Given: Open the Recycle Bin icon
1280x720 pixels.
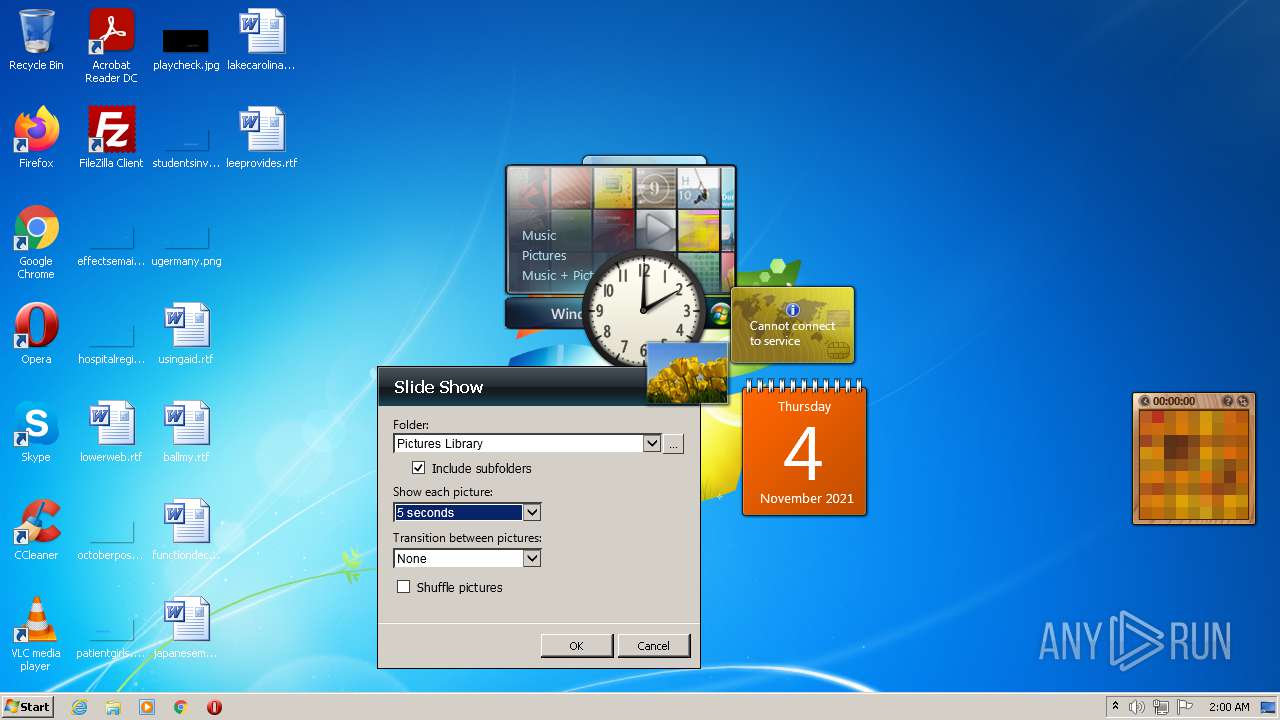Looking at the screenshot, I should pos(36,40).
